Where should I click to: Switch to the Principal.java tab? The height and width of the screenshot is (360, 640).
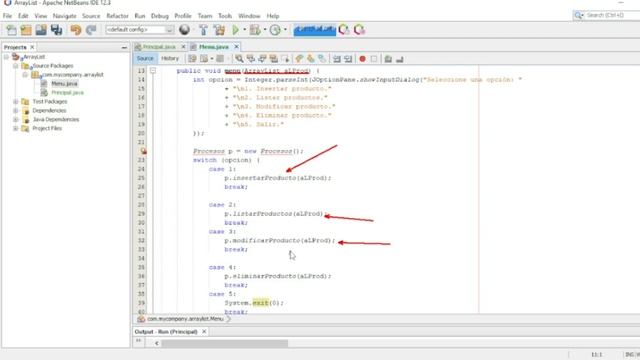click(158, 47)
